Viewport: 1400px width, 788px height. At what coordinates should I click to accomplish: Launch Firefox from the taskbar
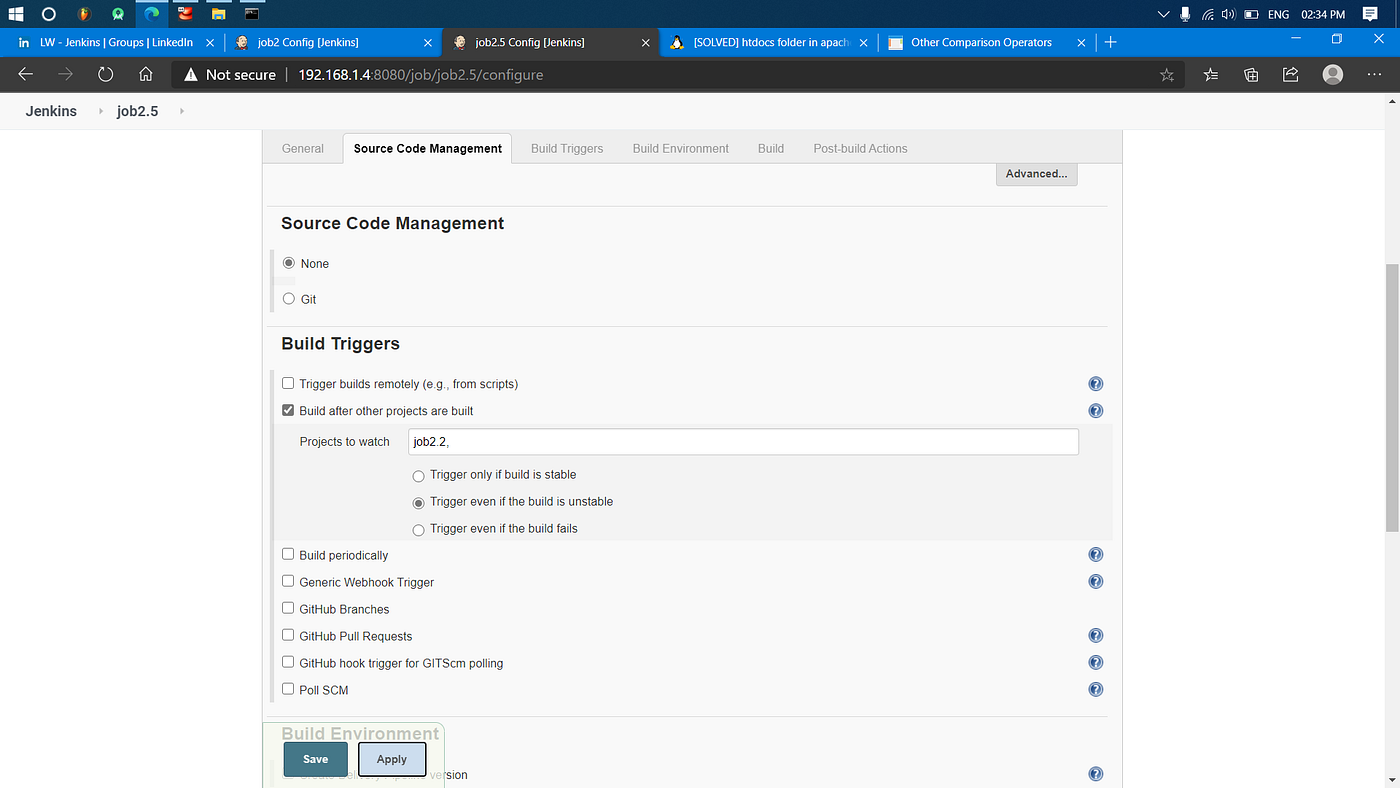click(84, 14)
